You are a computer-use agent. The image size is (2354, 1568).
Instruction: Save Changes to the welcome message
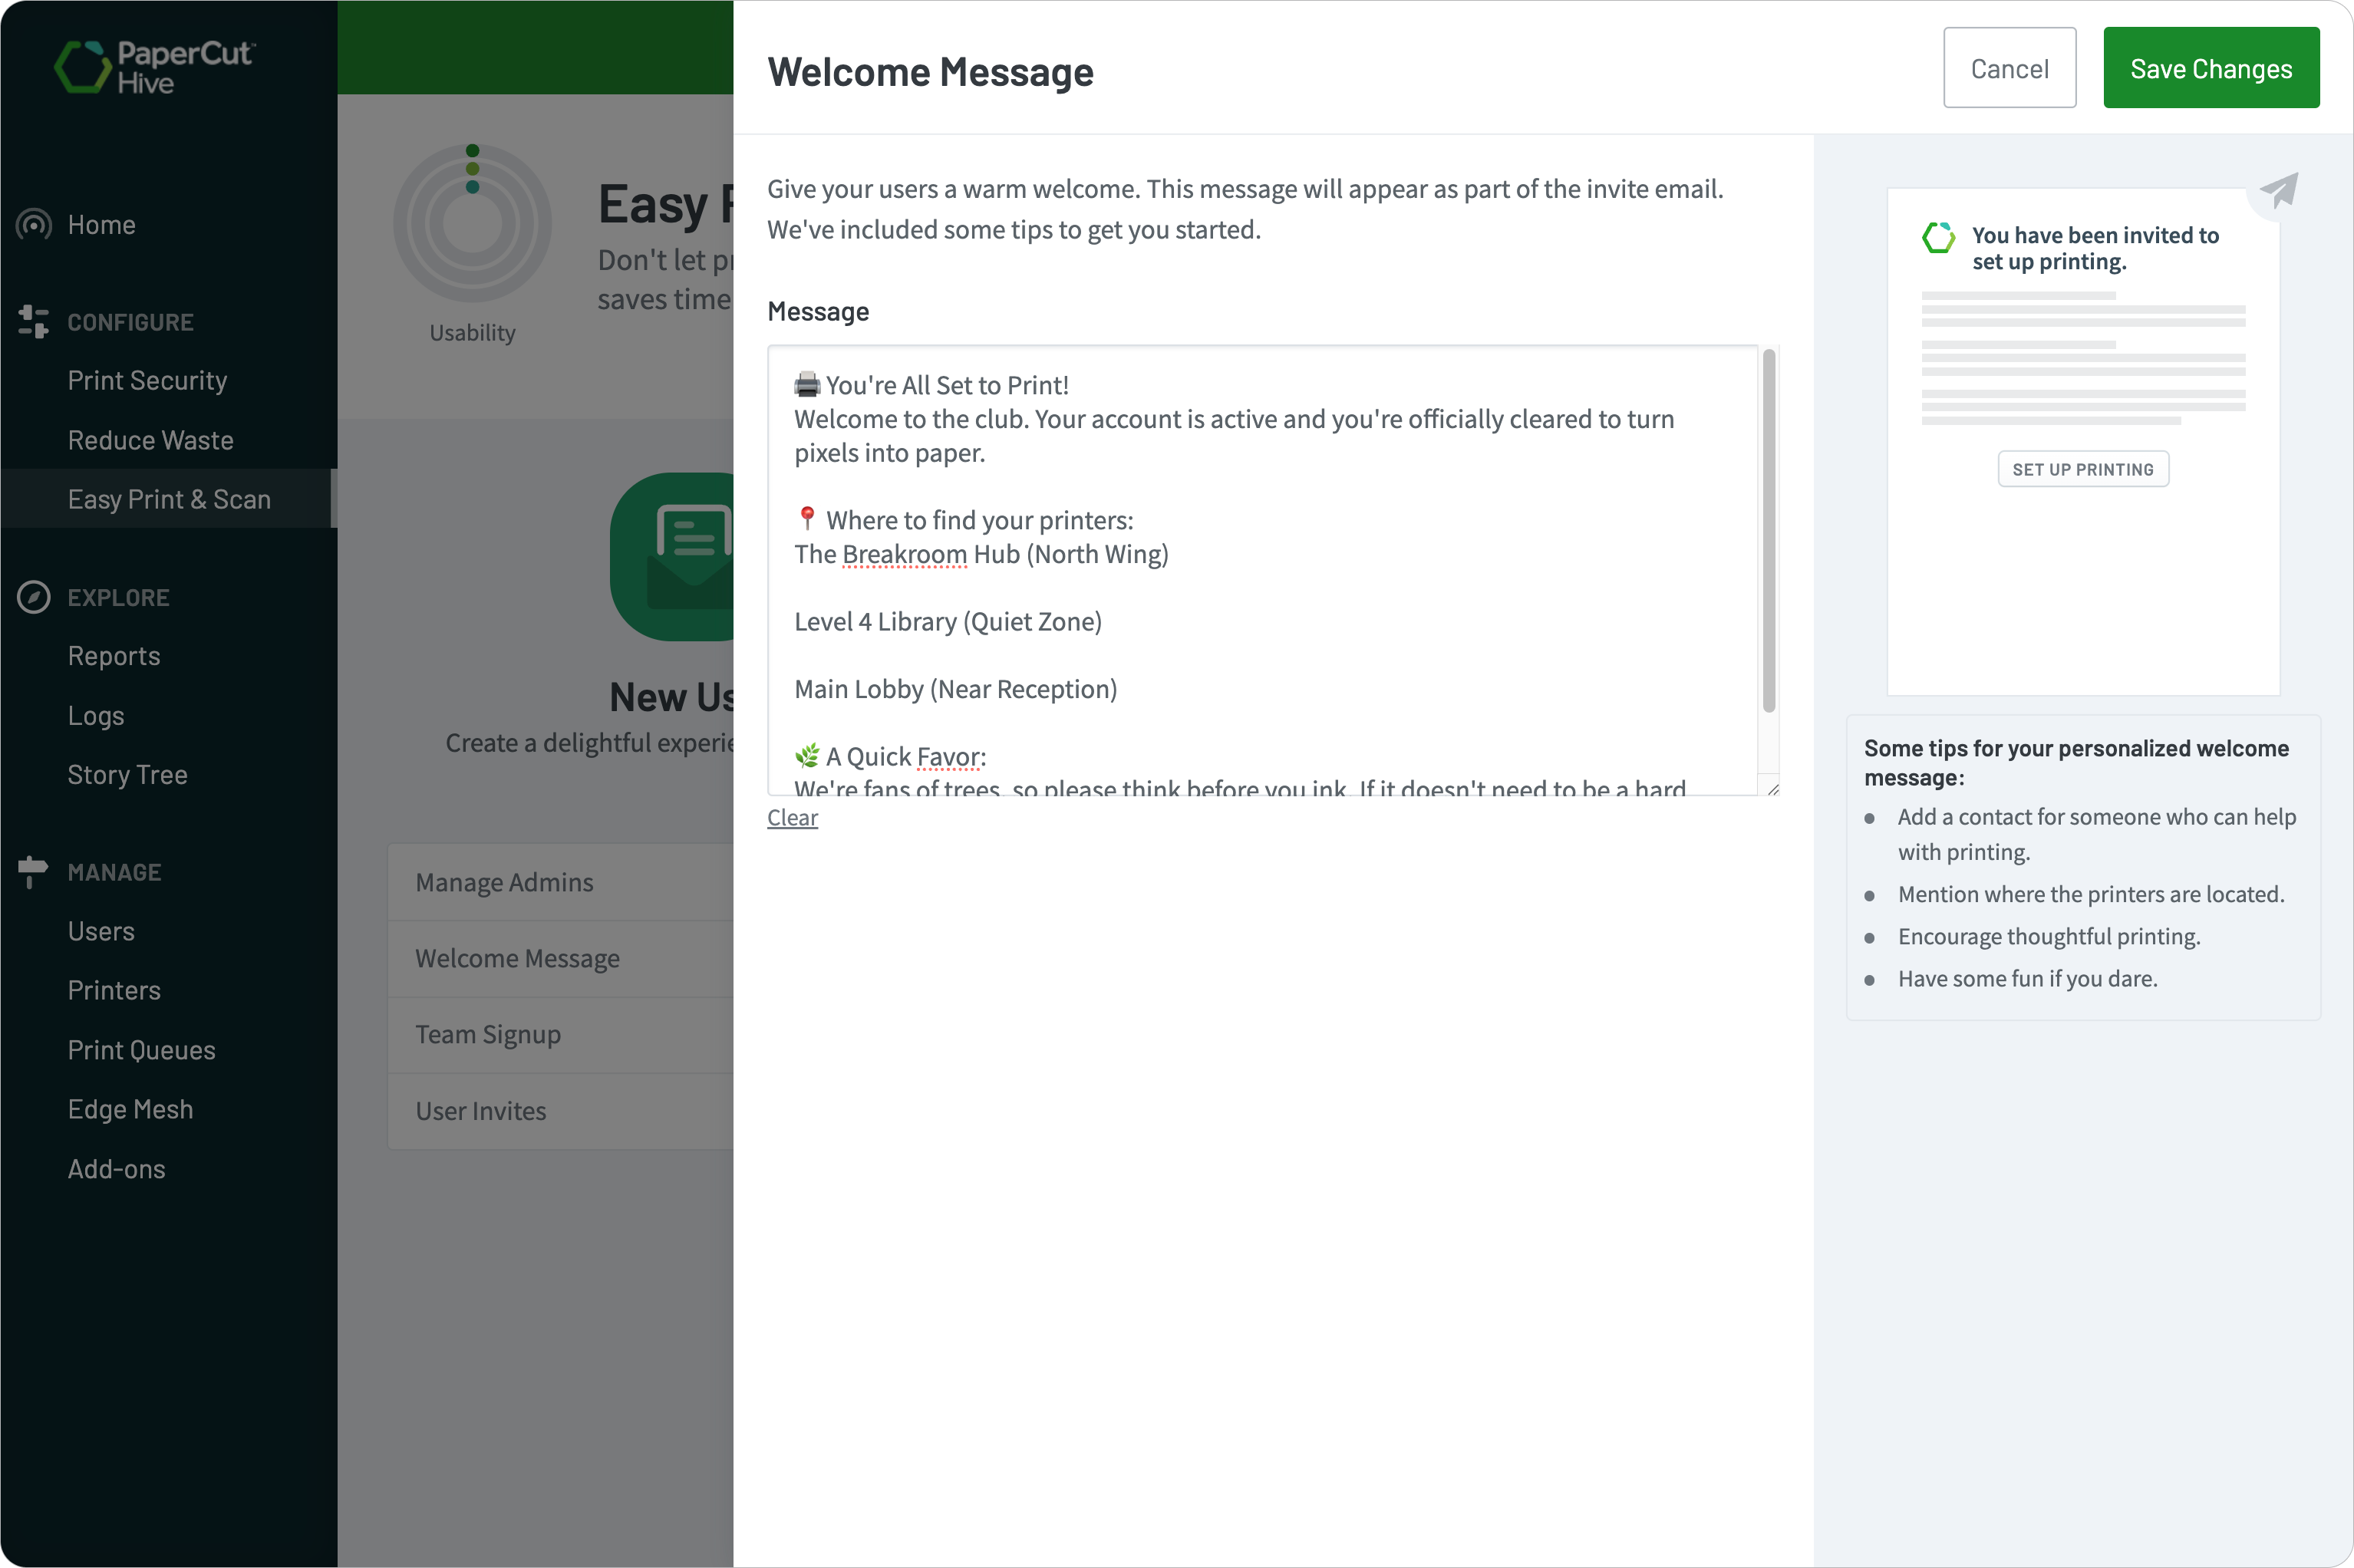pyautogui.click(x=2211, y=67)
